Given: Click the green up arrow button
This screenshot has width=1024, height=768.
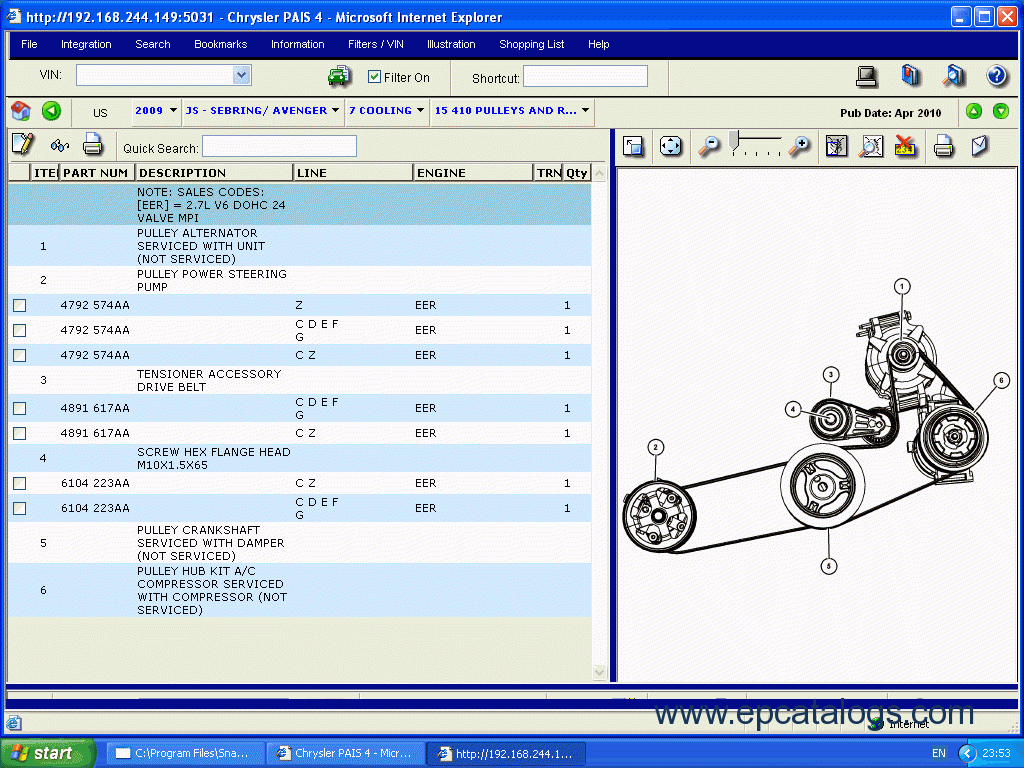Looking at the screenshot, I should (974, 111).
